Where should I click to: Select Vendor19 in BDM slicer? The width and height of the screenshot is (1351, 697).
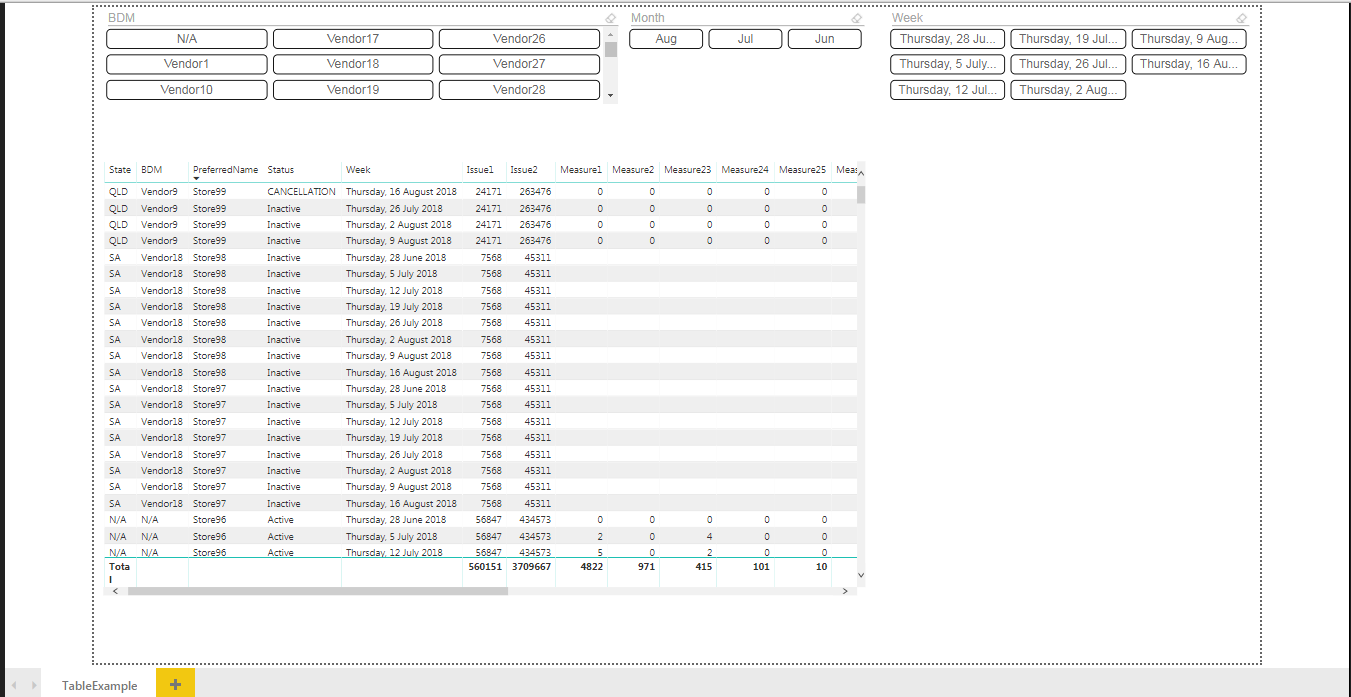[x=353, y=90]
